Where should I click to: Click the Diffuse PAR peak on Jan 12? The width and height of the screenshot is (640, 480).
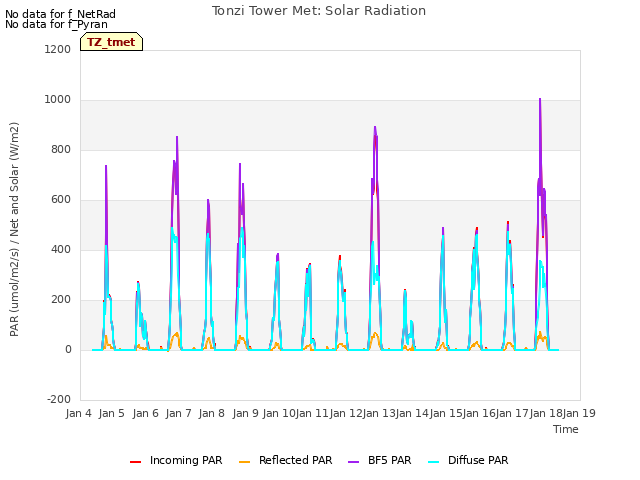339,261
